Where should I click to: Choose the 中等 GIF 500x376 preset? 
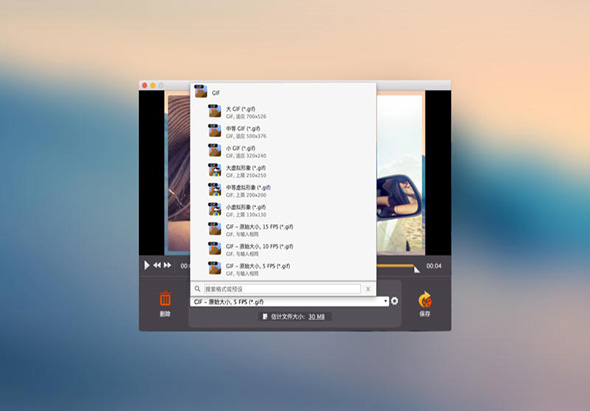coord(283,131)
